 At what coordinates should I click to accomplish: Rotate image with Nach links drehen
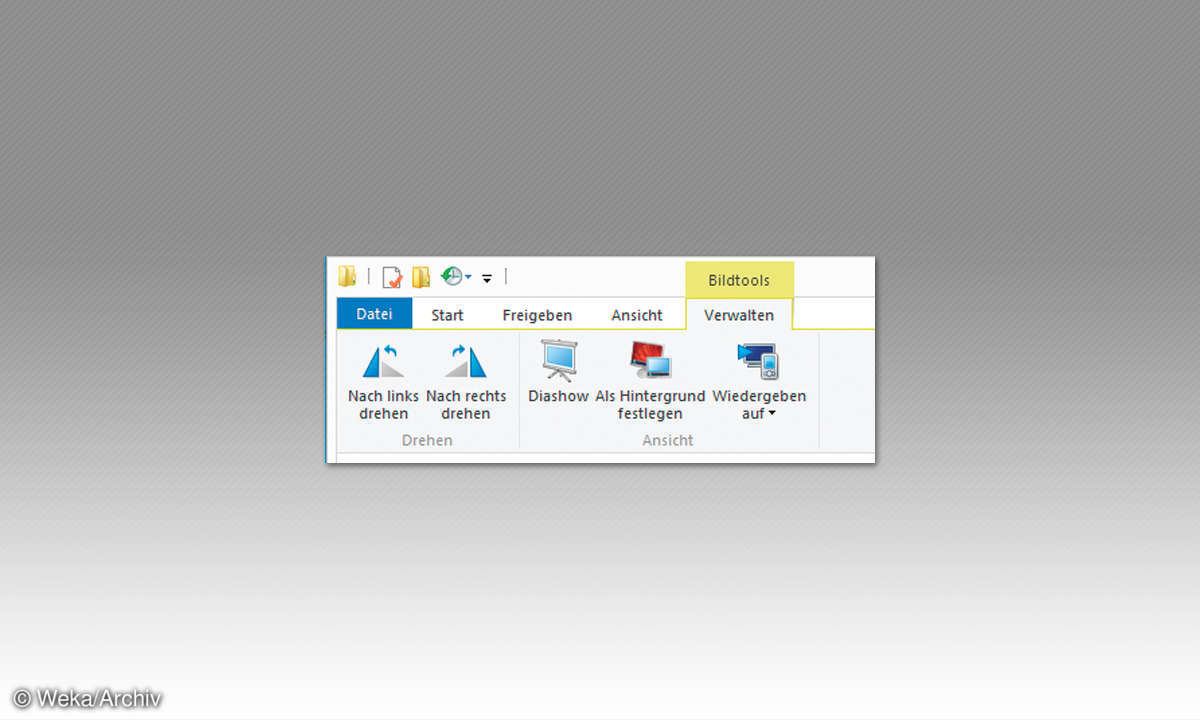383,381
